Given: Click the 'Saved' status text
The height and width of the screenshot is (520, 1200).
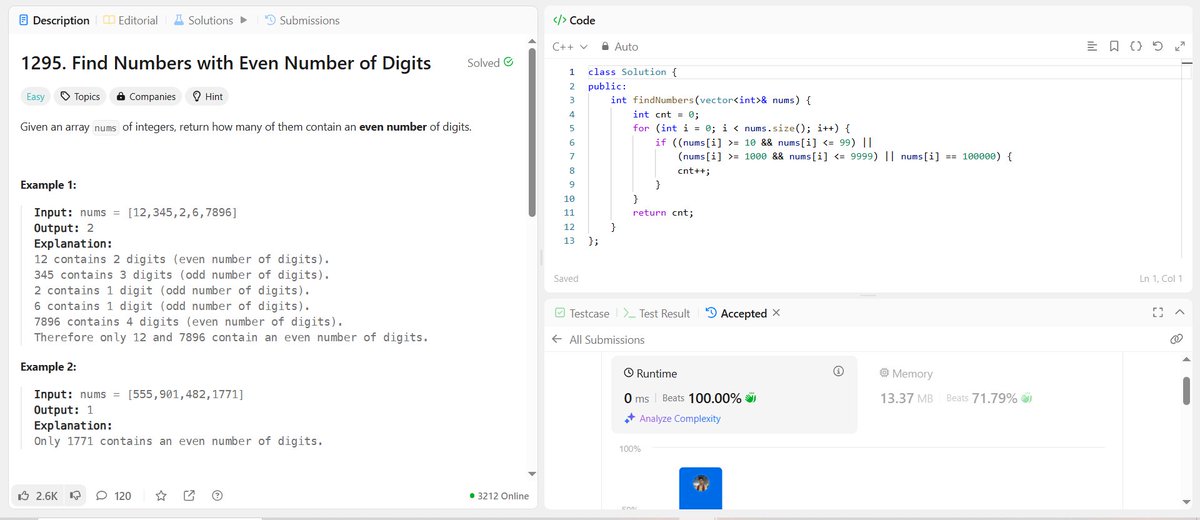Looking at the screenshot, I should [566, 278].
